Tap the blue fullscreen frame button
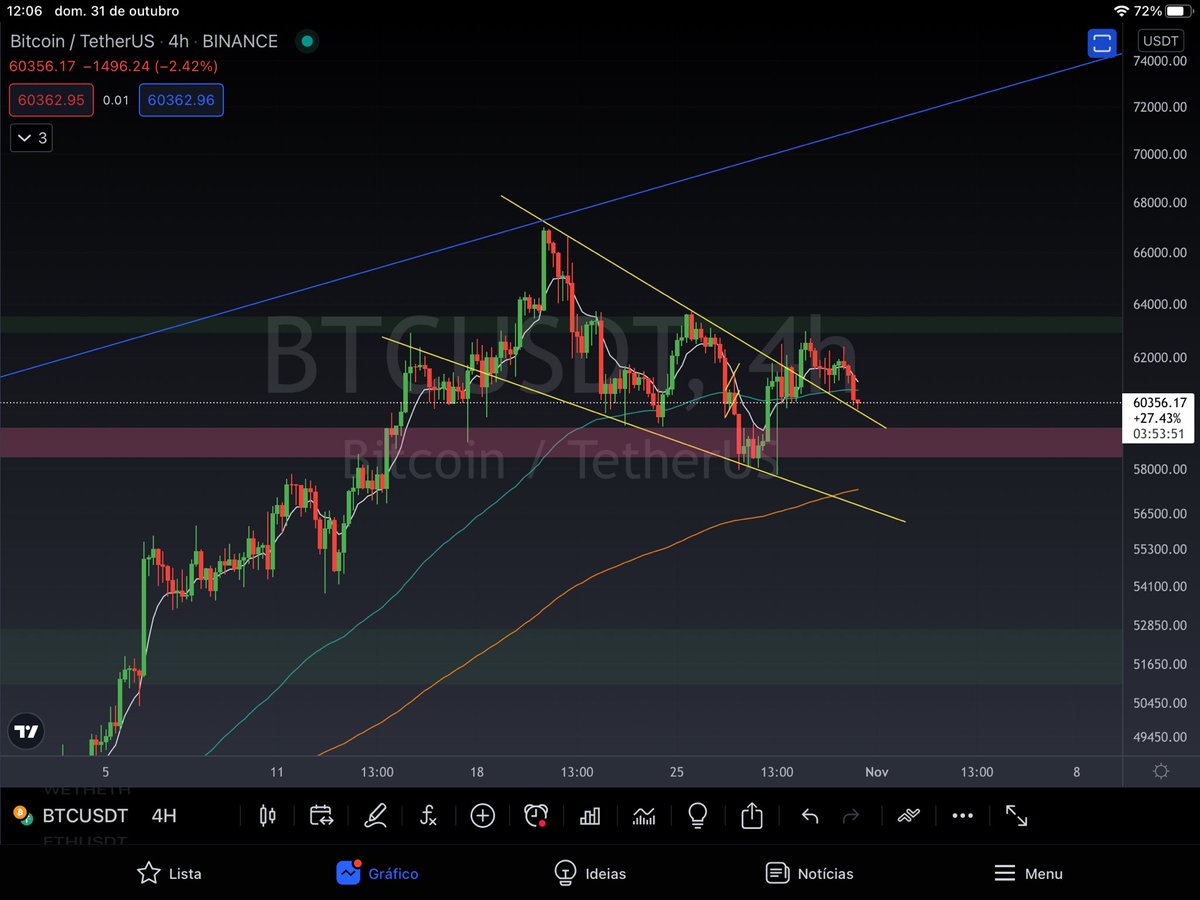Viewport: 1200px width, 900px height. click(x=1102, y=43)
